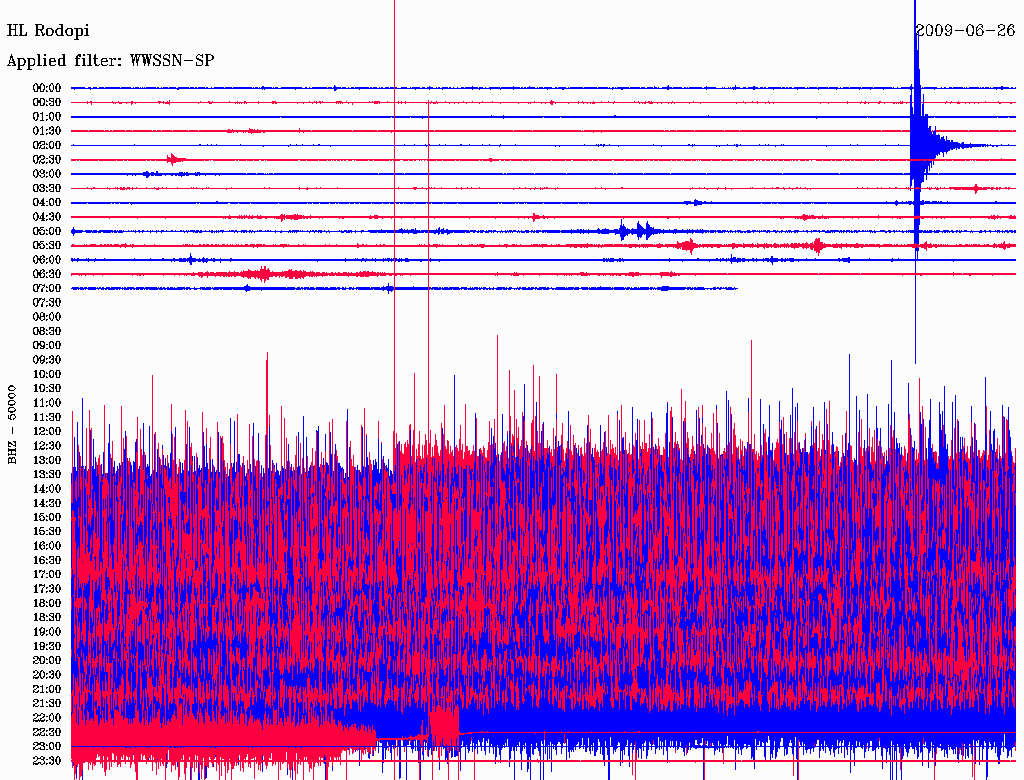Select the 17:00 time label
This screenshot has height=780, width=1024.
coord(47,574)
